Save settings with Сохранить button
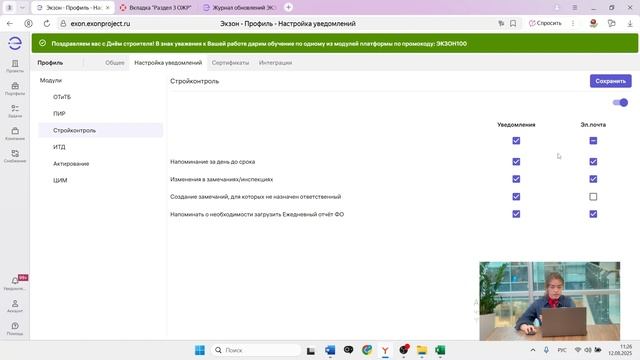The height and width of the screenshot is (360, 640). [x=610, y=81]
